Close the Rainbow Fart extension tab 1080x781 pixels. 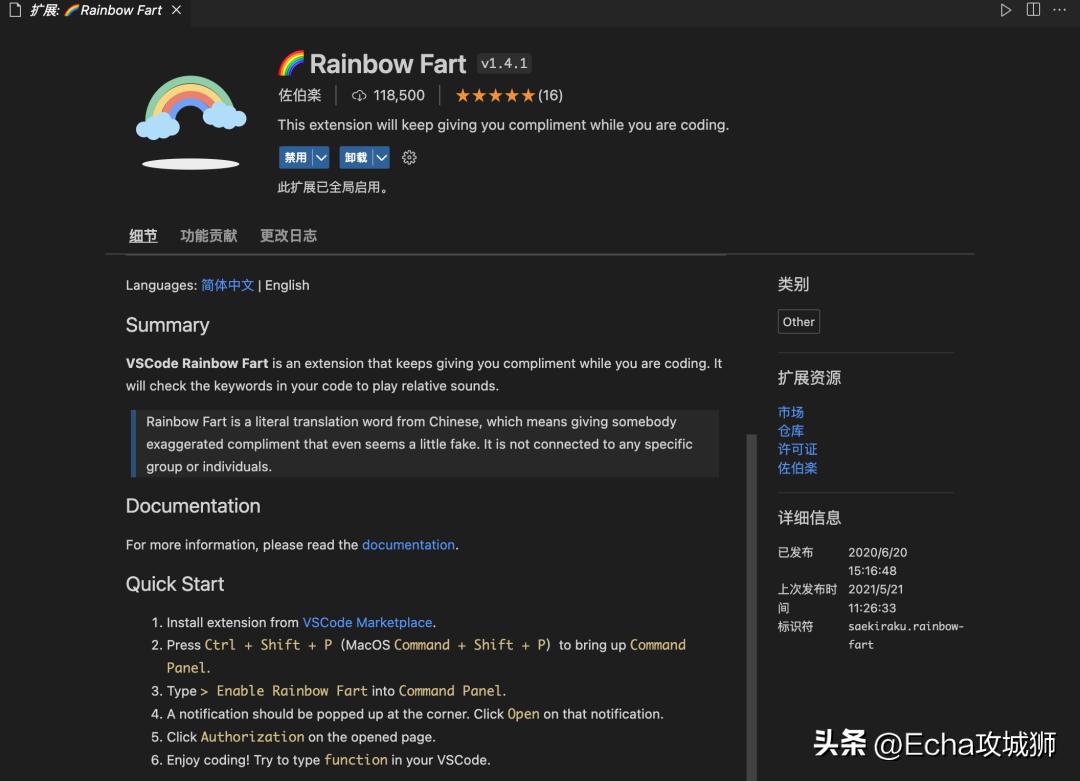(176, 10)
